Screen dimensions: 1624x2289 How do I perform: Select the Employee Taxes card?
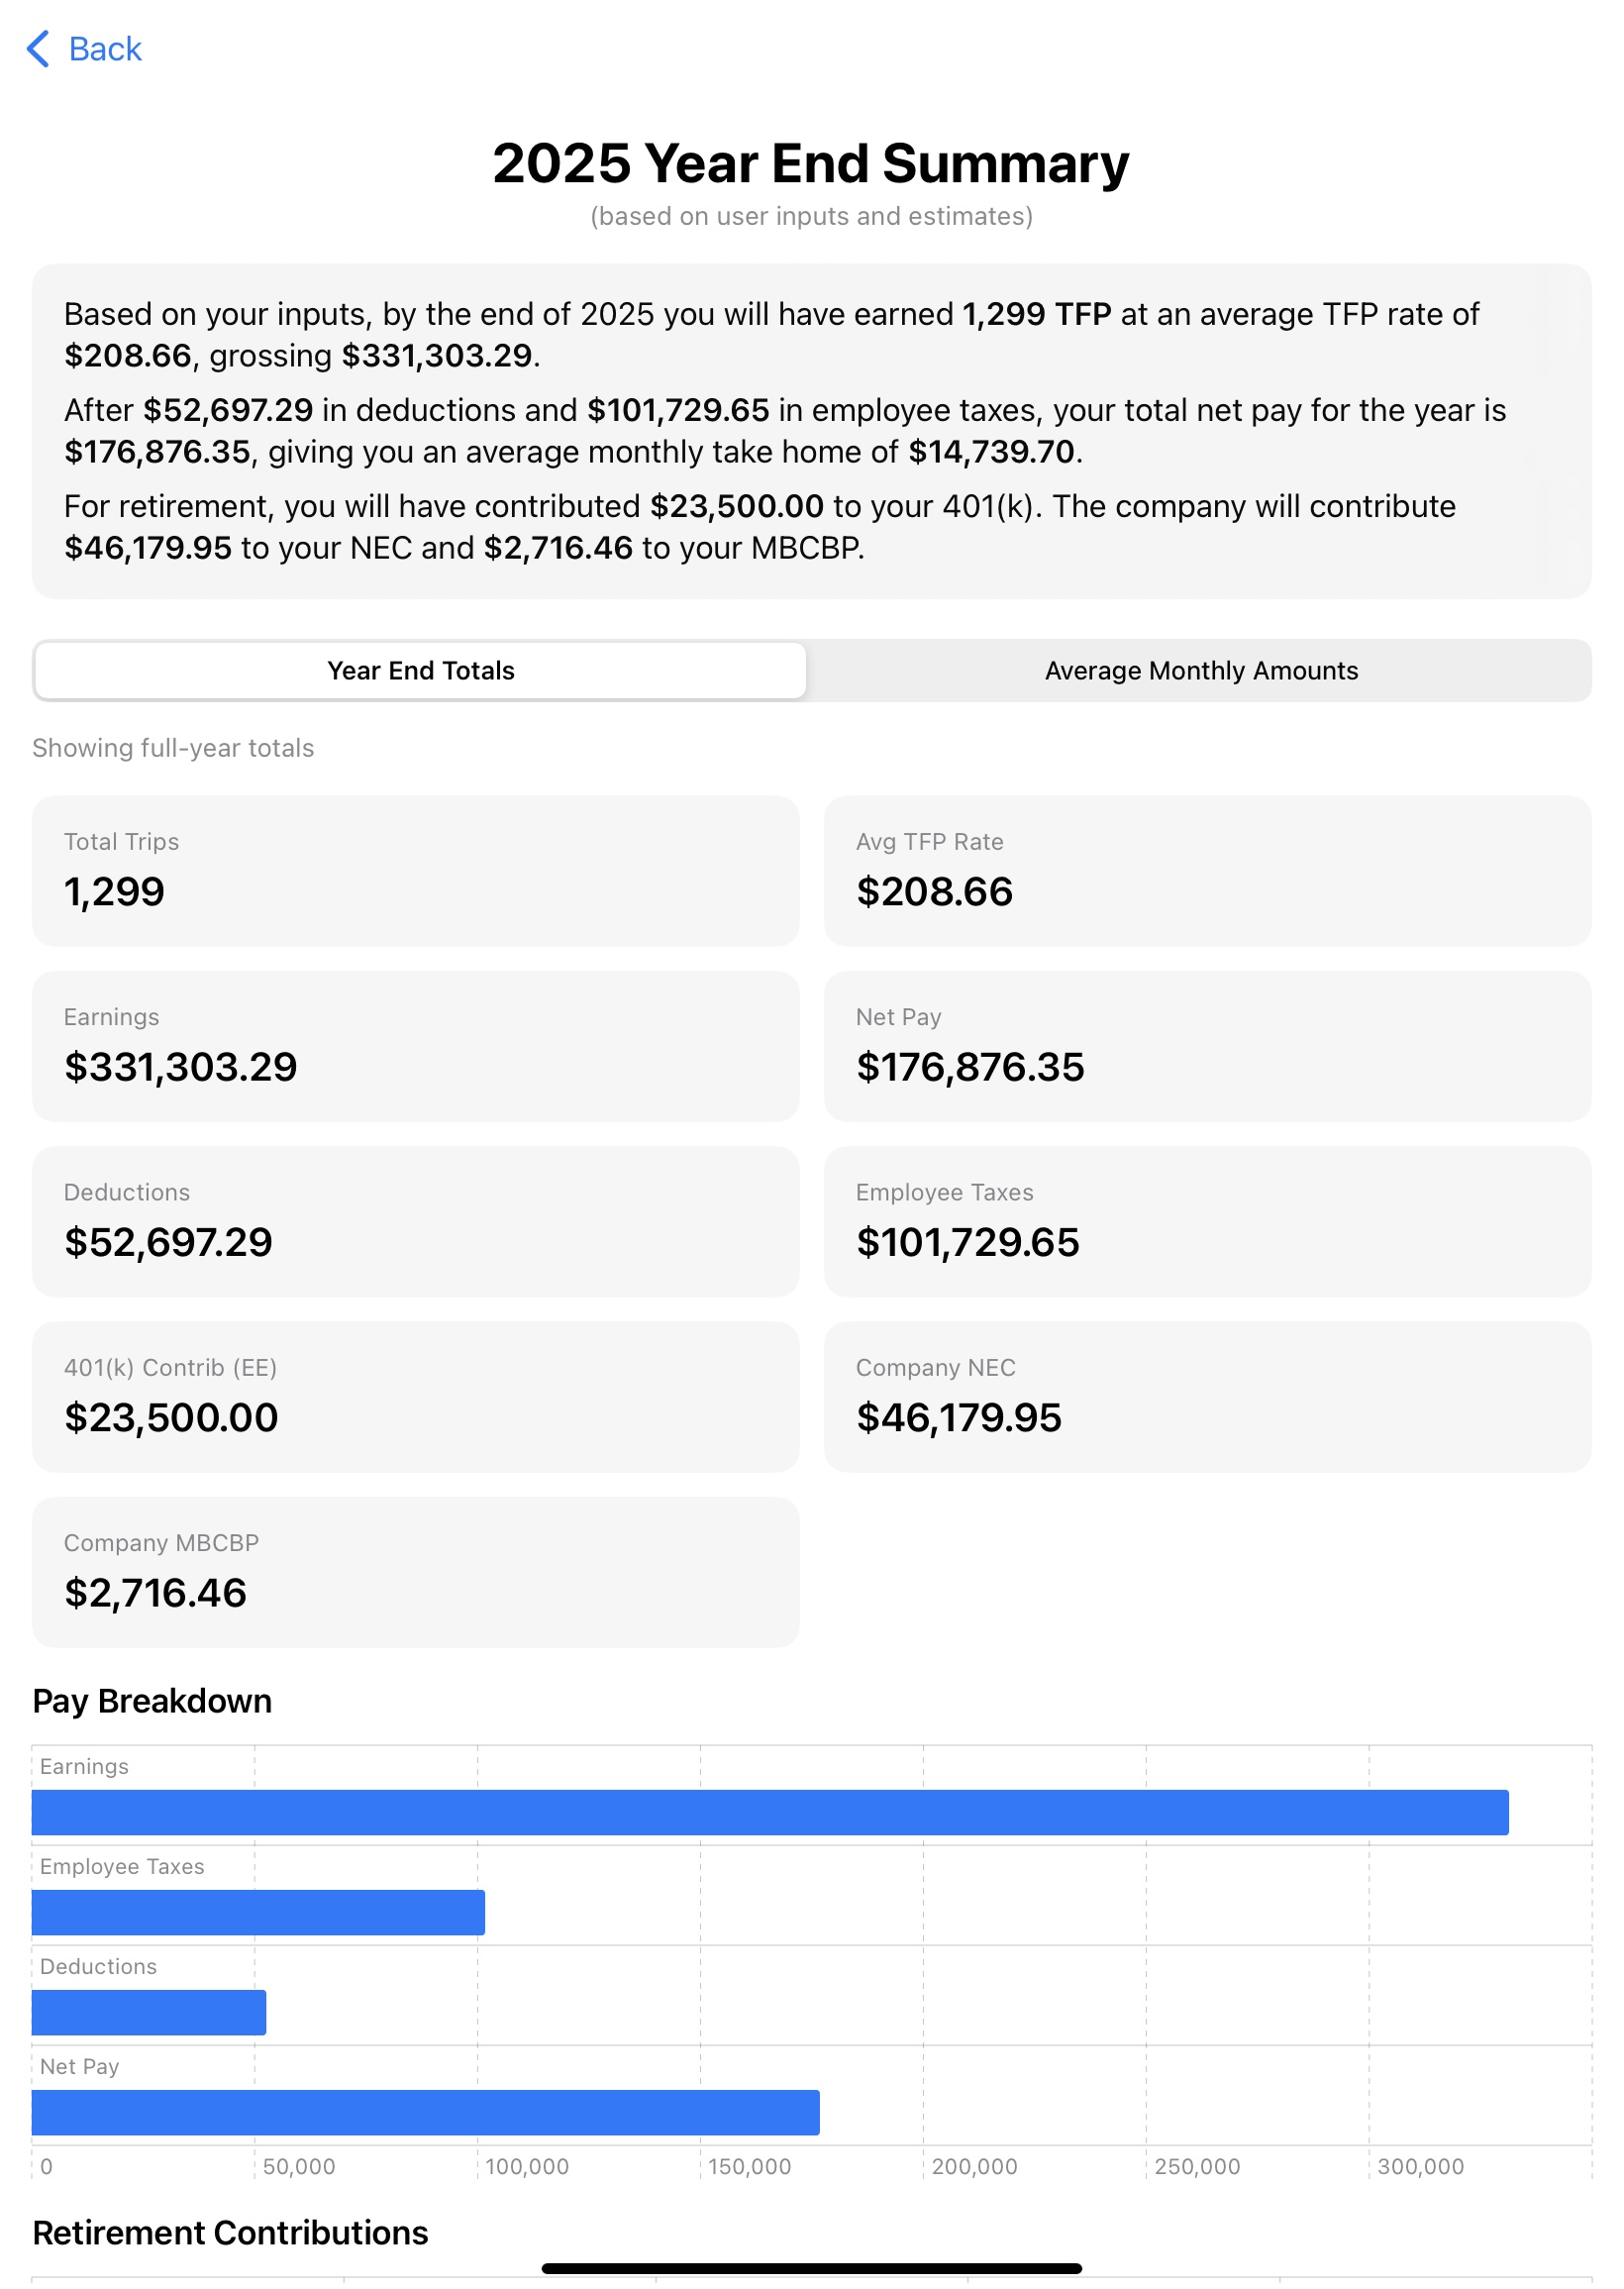tap(1207, 1221)
